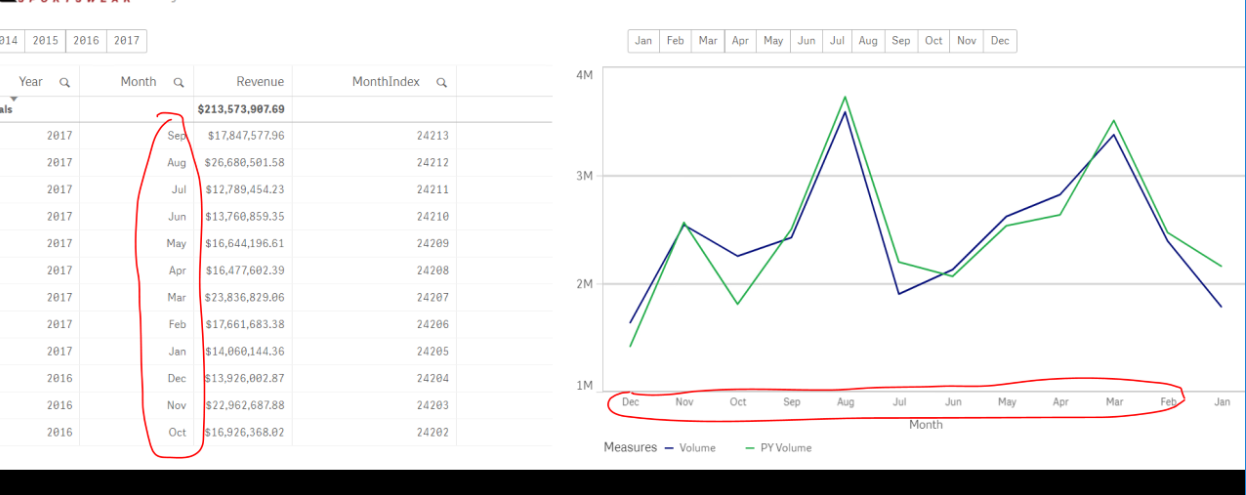Screen dimensions: 1246x495
Task: Select MonthIndex value 24207
Action: (433, 298)
